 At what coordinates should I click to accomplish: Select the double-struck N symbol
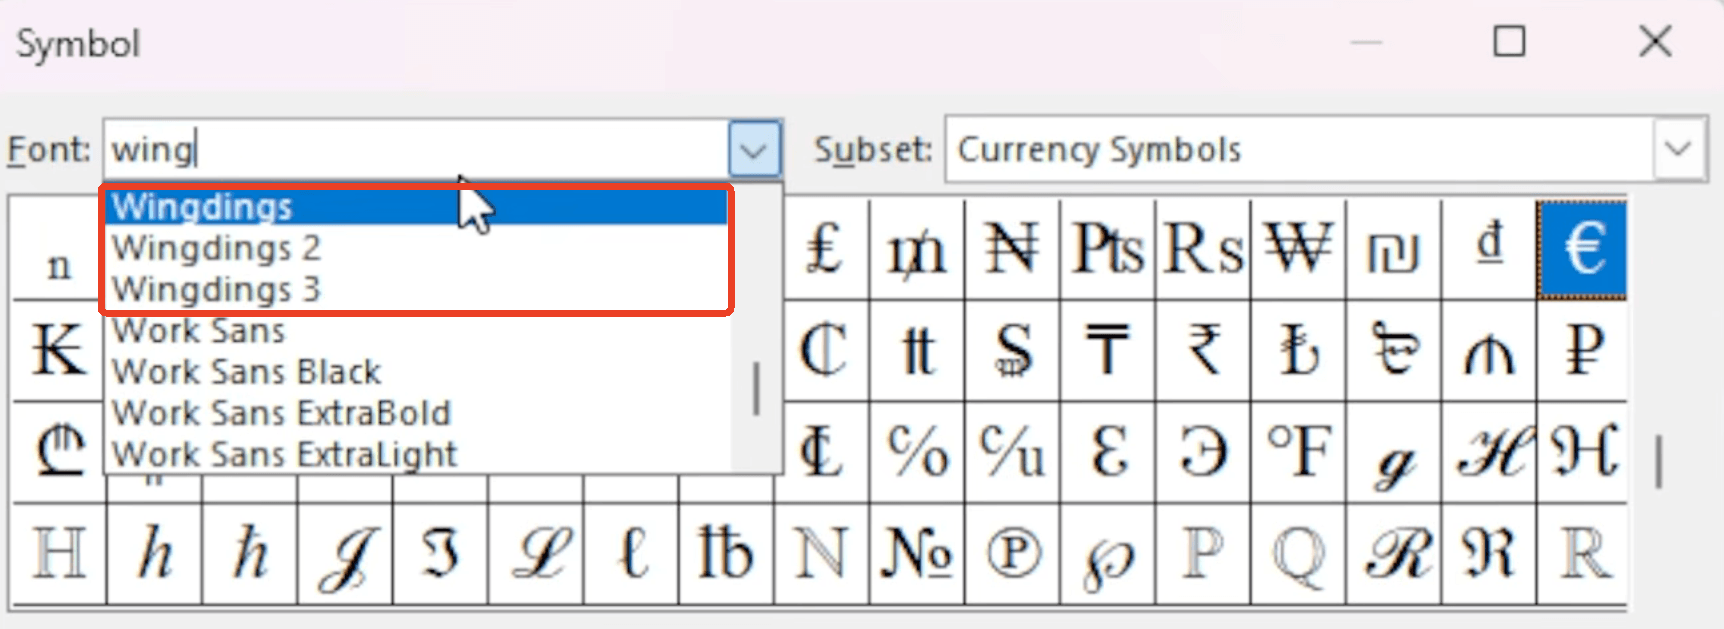click(x=822, y=555)
